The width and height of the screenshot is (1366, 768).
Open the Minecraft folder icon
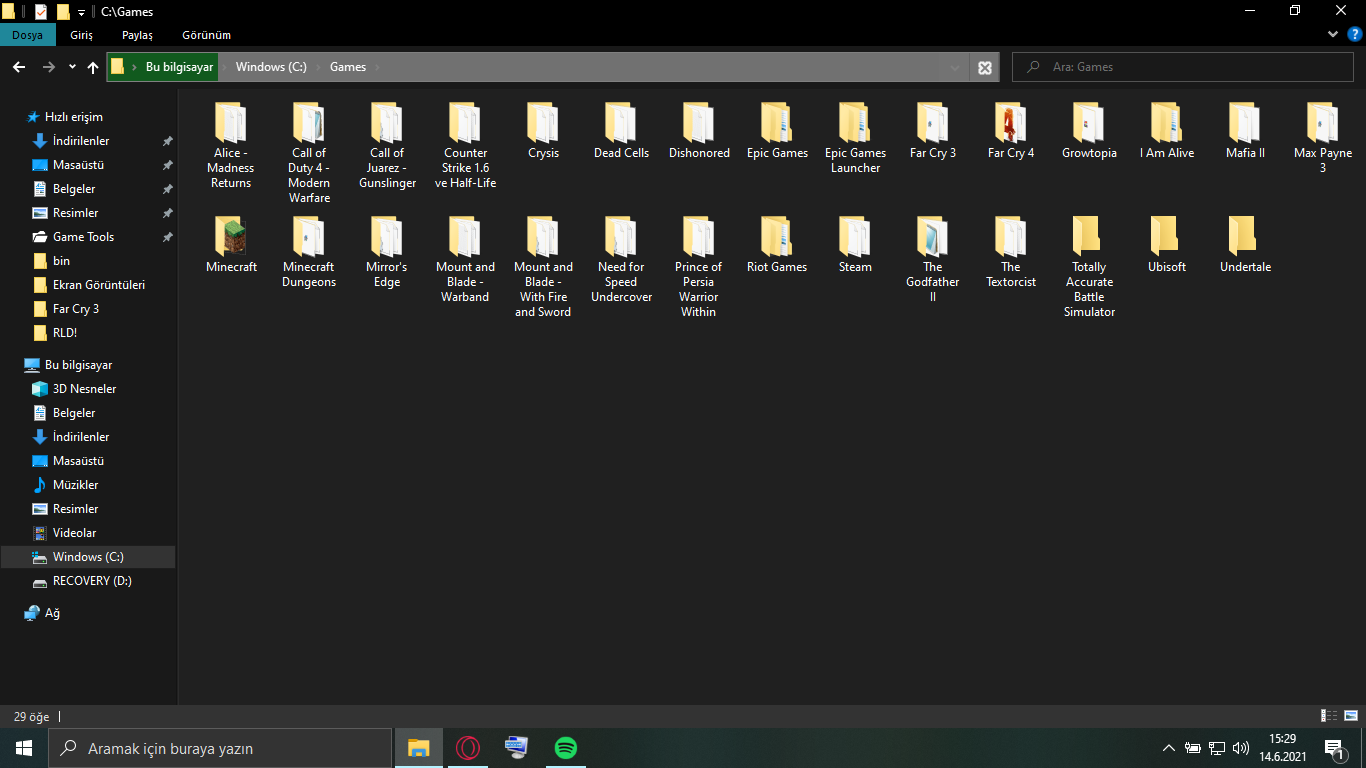(x=231, y=236)
